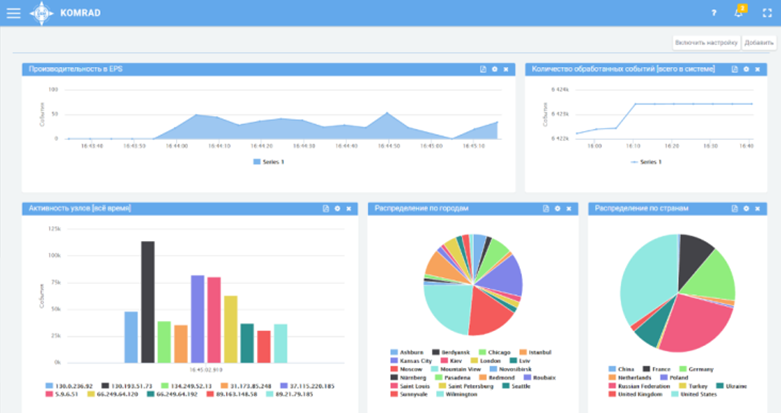The image size is (781, 413).
Task: Toggle China in countries legend
Action: point(622,369)
